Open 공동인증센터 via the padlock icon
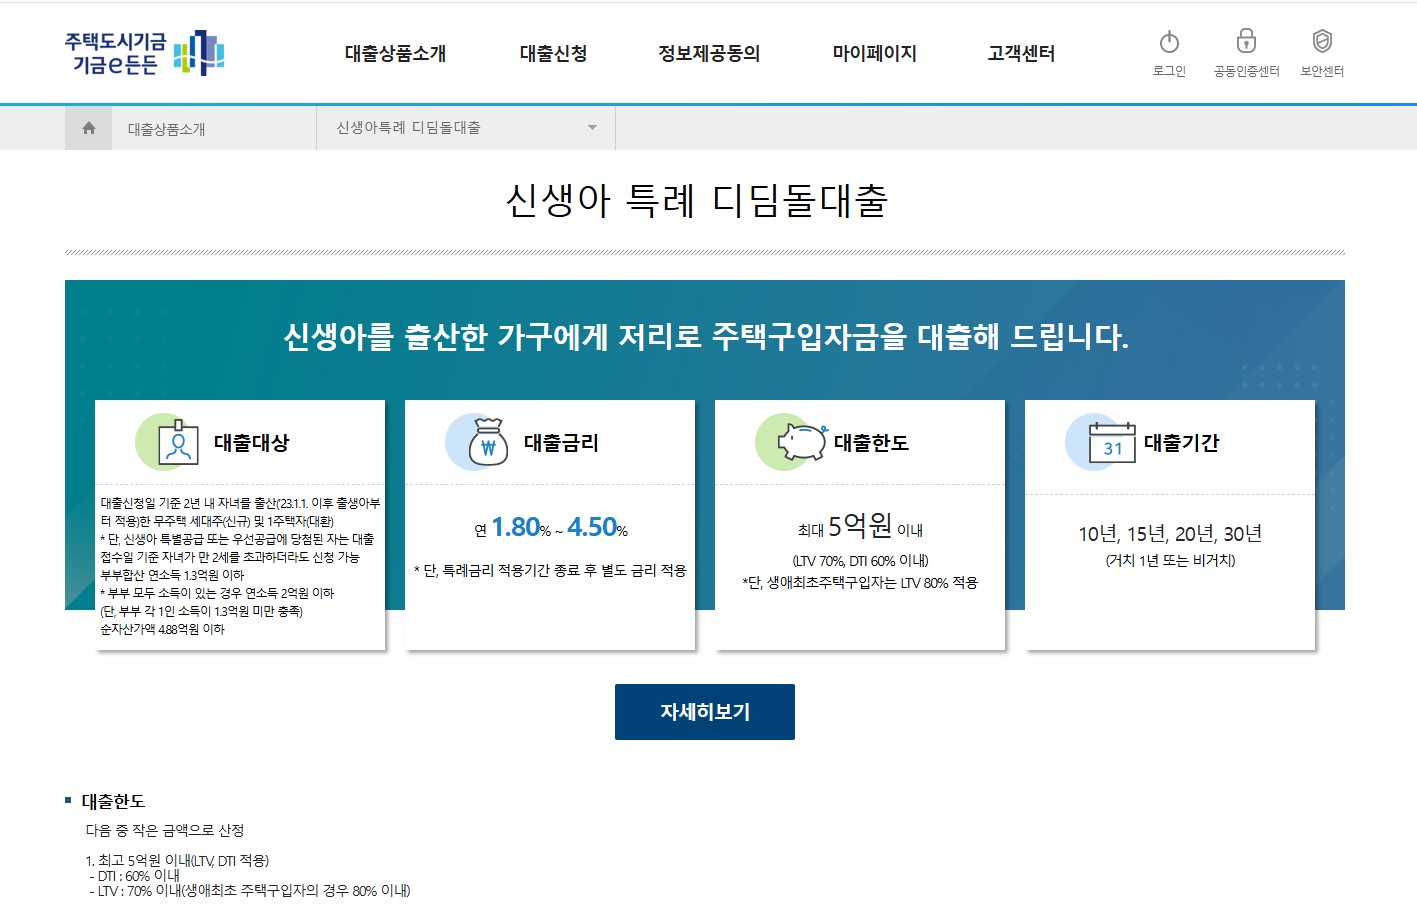1417x913 pixels. (1245, 43)
